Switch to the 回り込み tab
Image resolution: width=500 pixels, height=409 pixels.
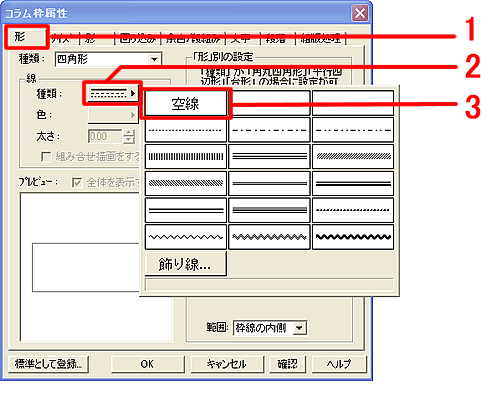137,39
